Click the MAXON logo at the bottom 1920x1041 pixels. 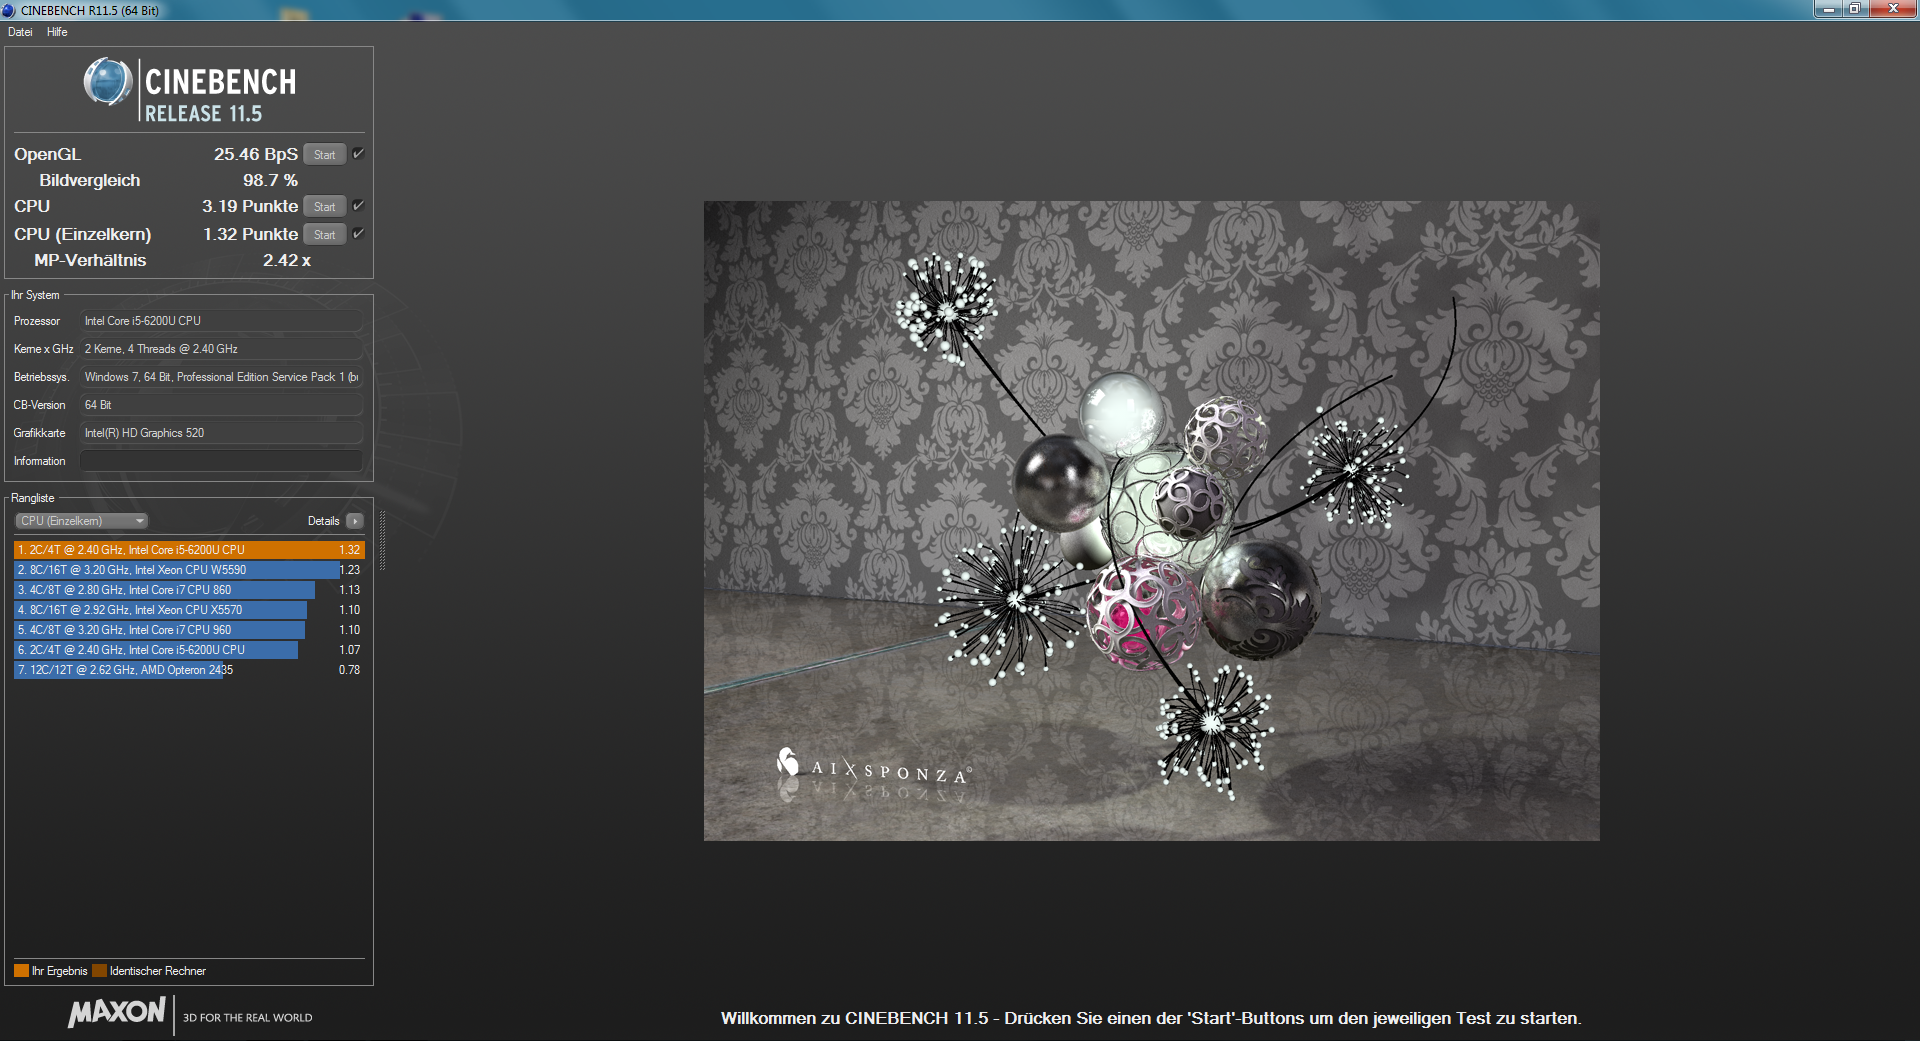(117, 1012)
